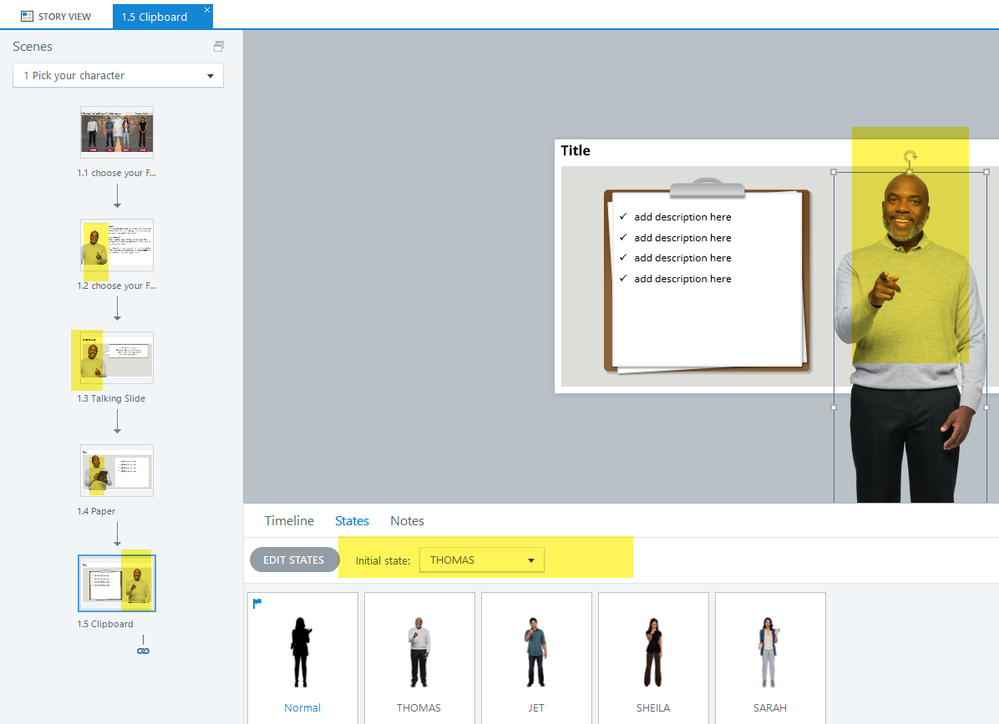
Task: Open the Pick your character scene dropdown
Action: (x=118, y=75)
